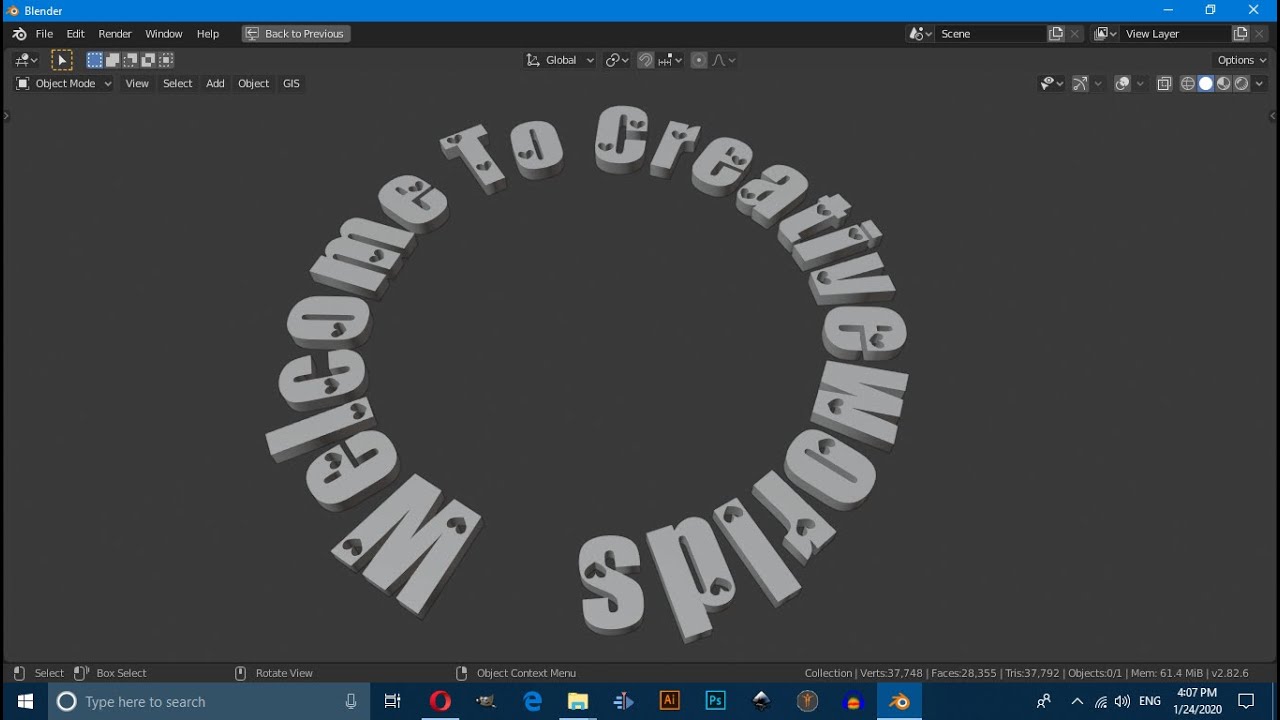1280x720 pixels.
Task: Toggle viewport gizmos display
Action: (1080, 84)
